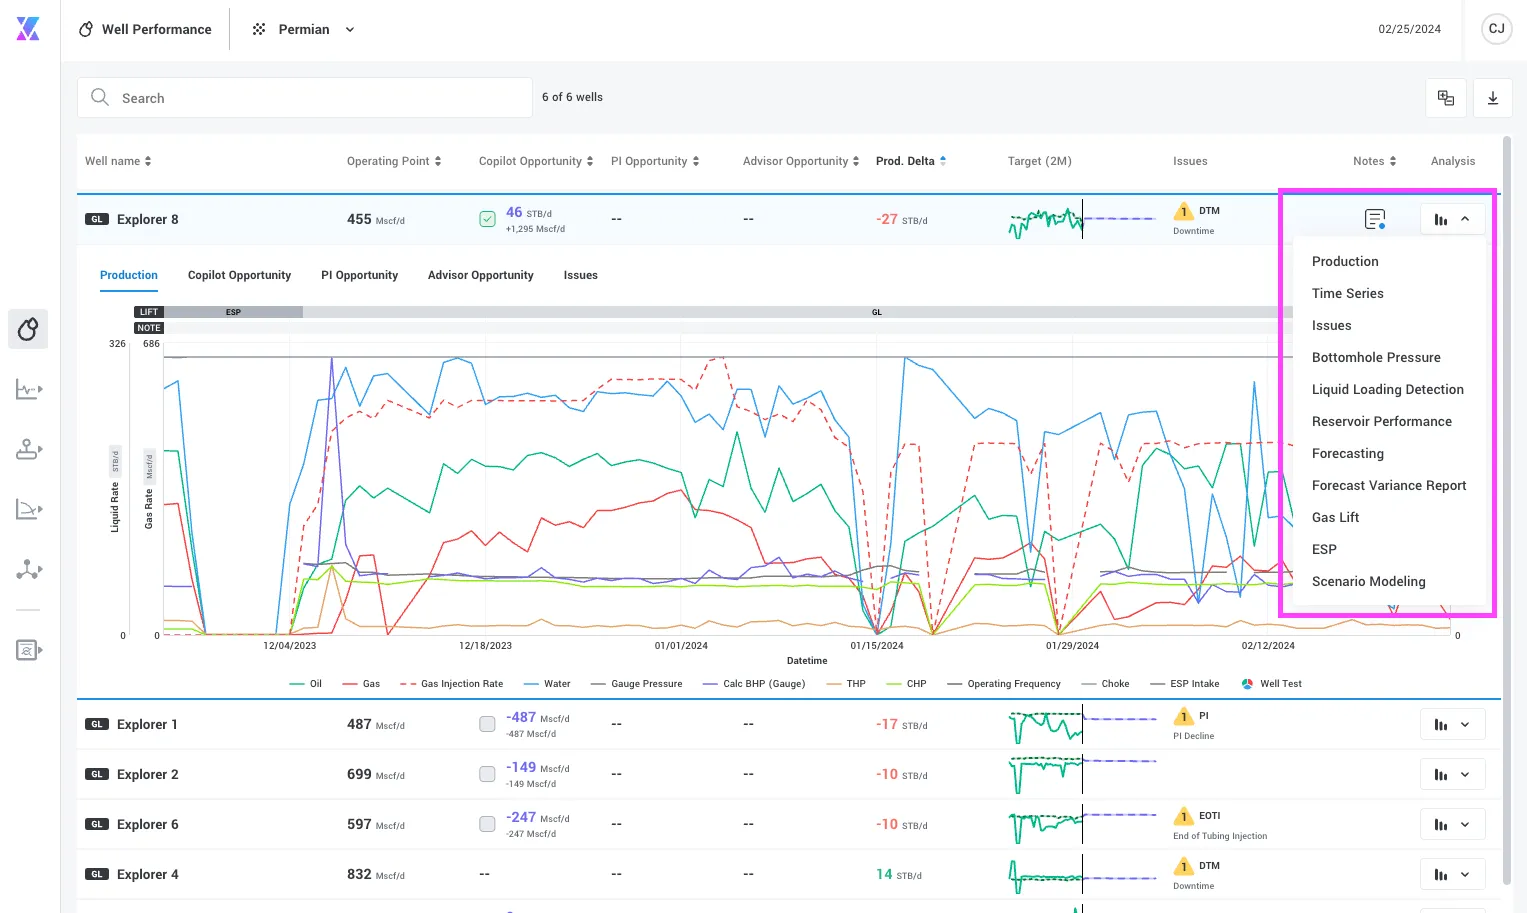Toggle the Oil series in chart legend
This screenshot has width=1527, height=913.
(x=305, y=684)
